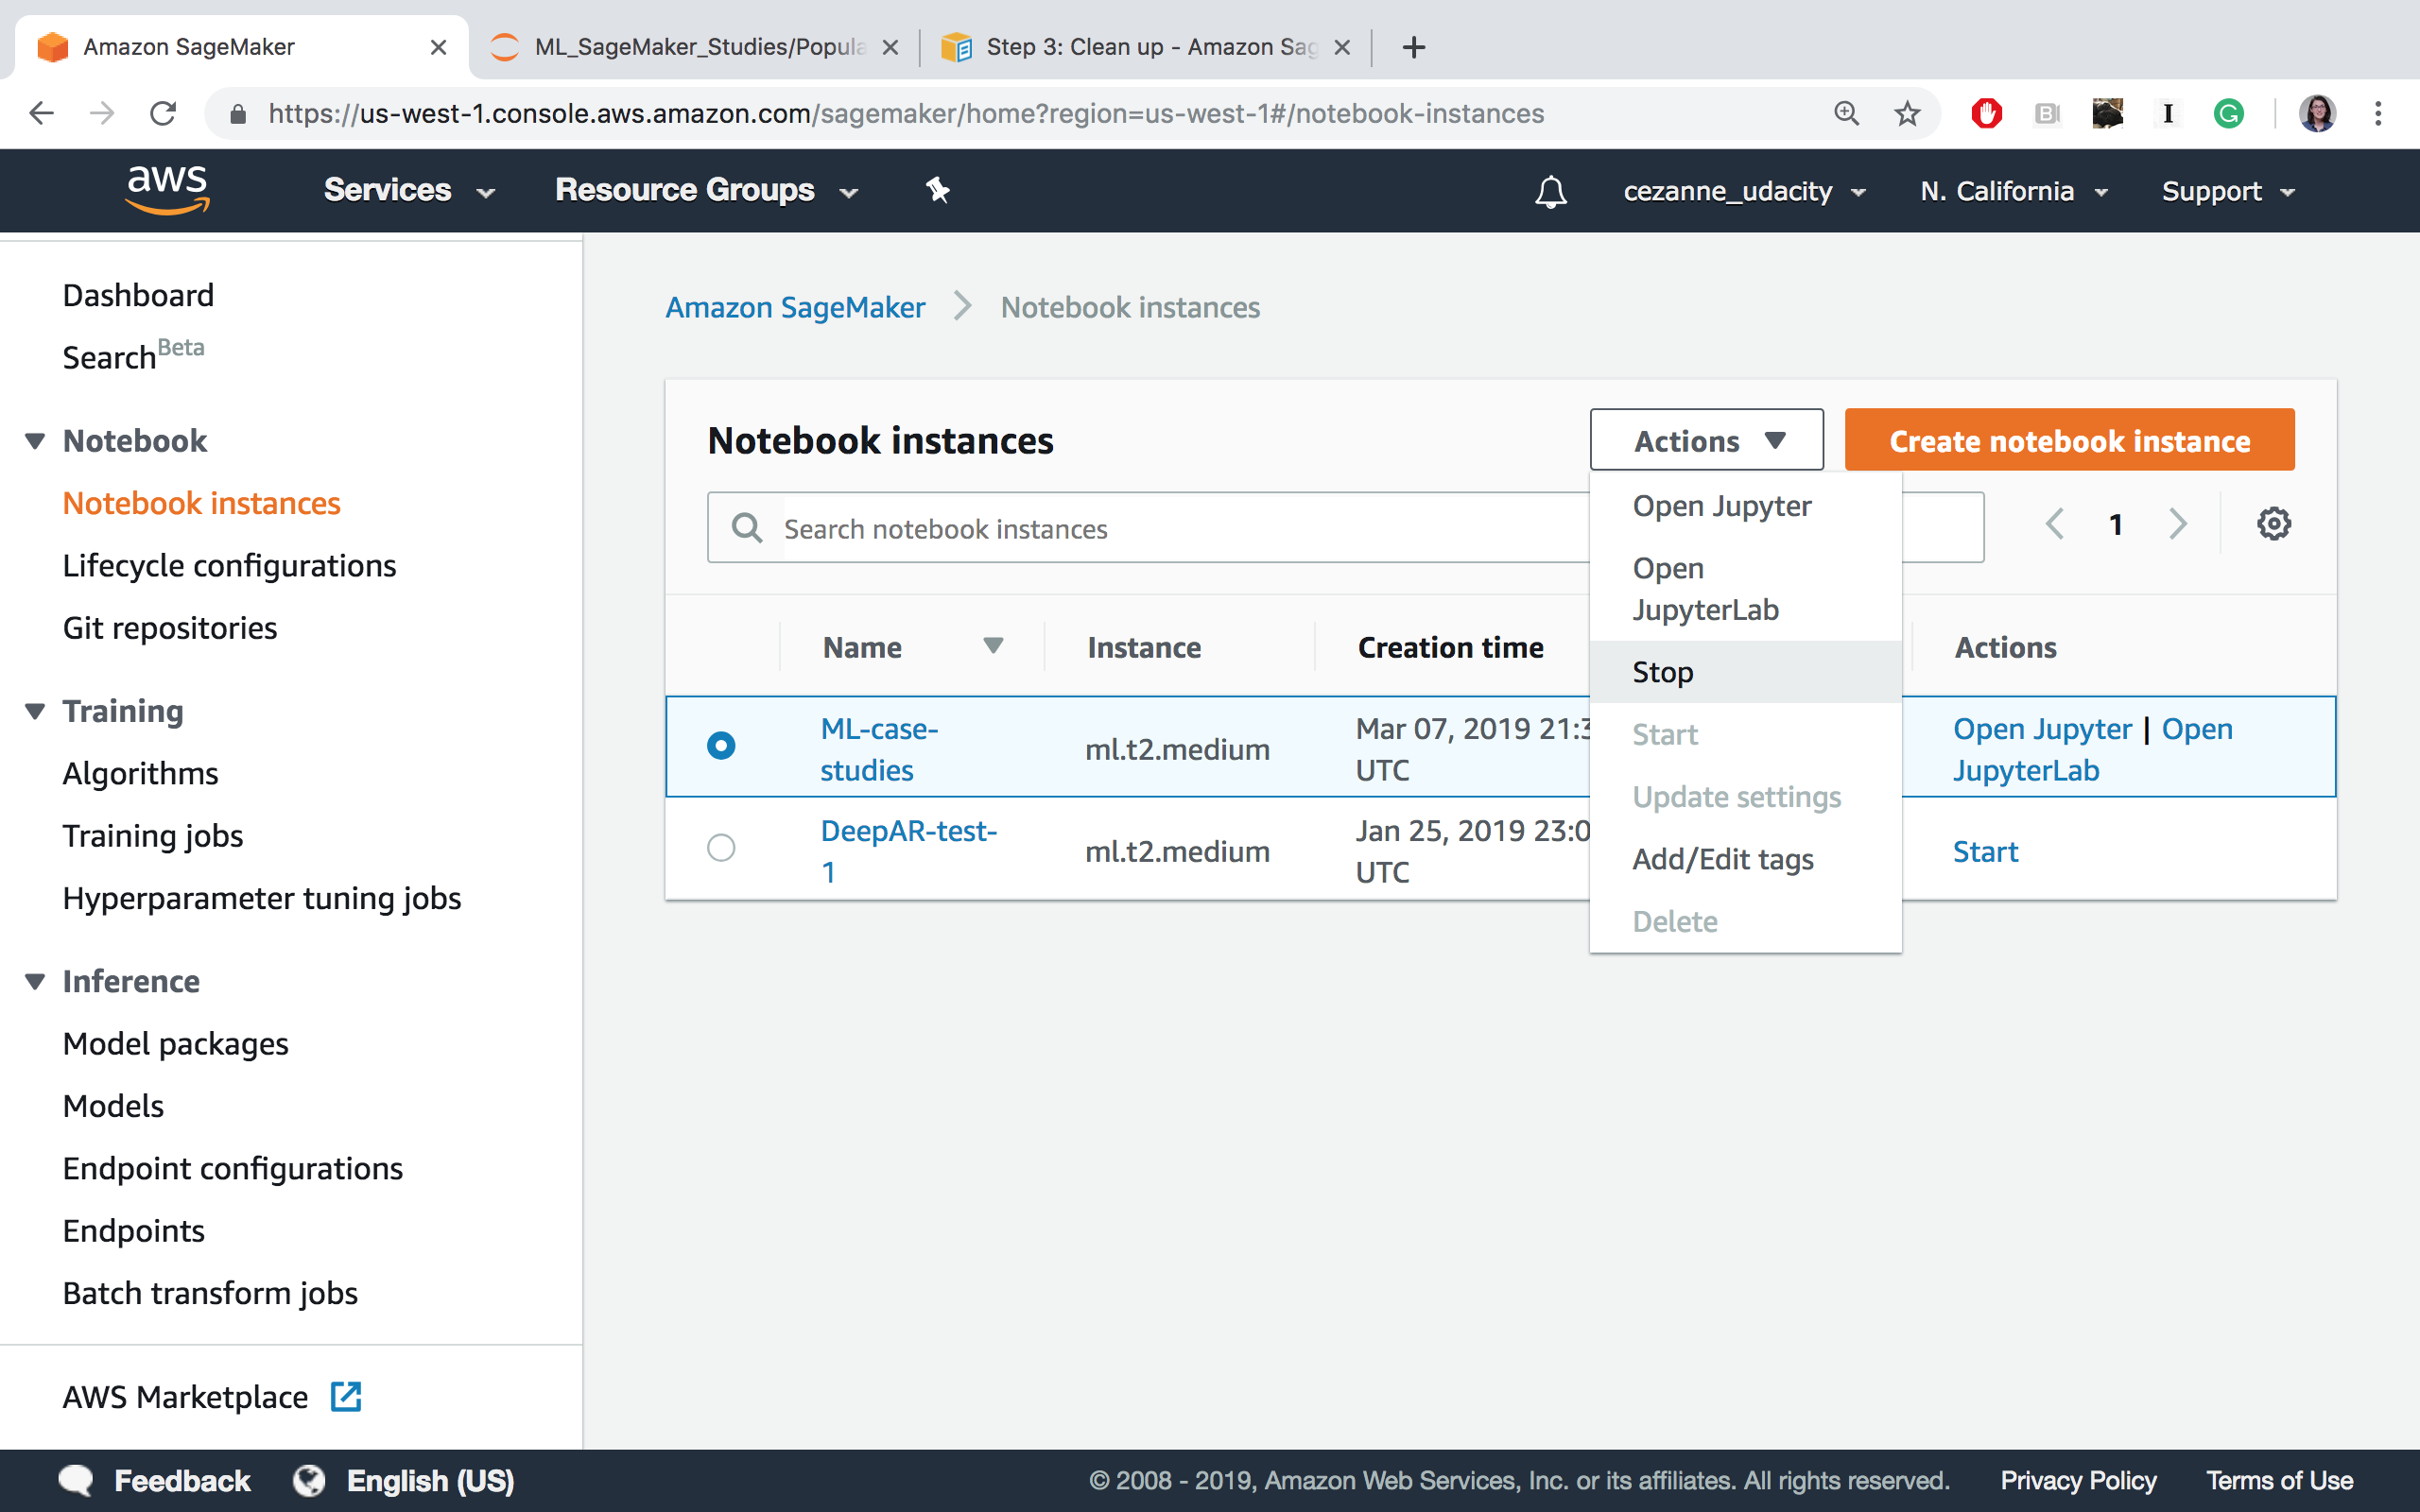
Task: Sort by Name column arrow
Action: click(x=992, y=646)
